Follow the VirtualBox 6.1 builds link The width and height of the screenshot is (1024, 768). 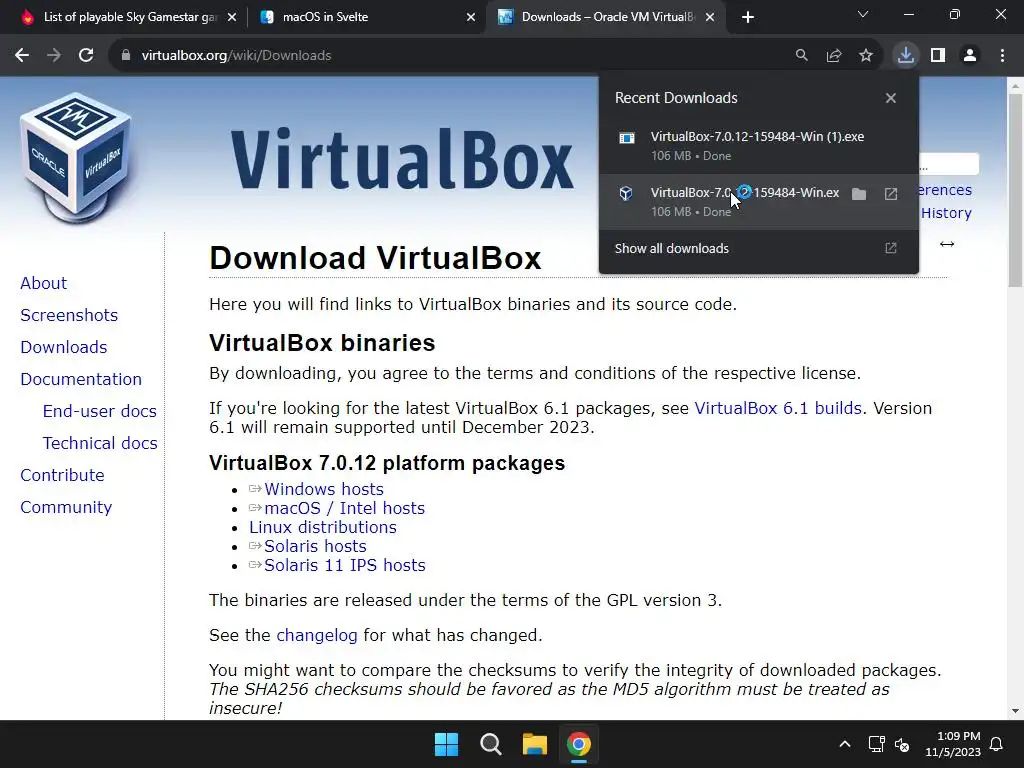click(778, 408)
